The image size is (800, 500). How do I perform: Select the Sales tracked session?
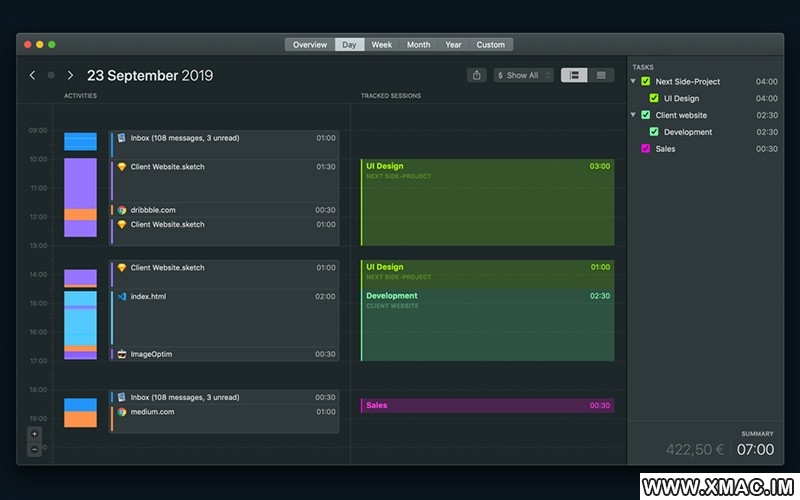487,406
